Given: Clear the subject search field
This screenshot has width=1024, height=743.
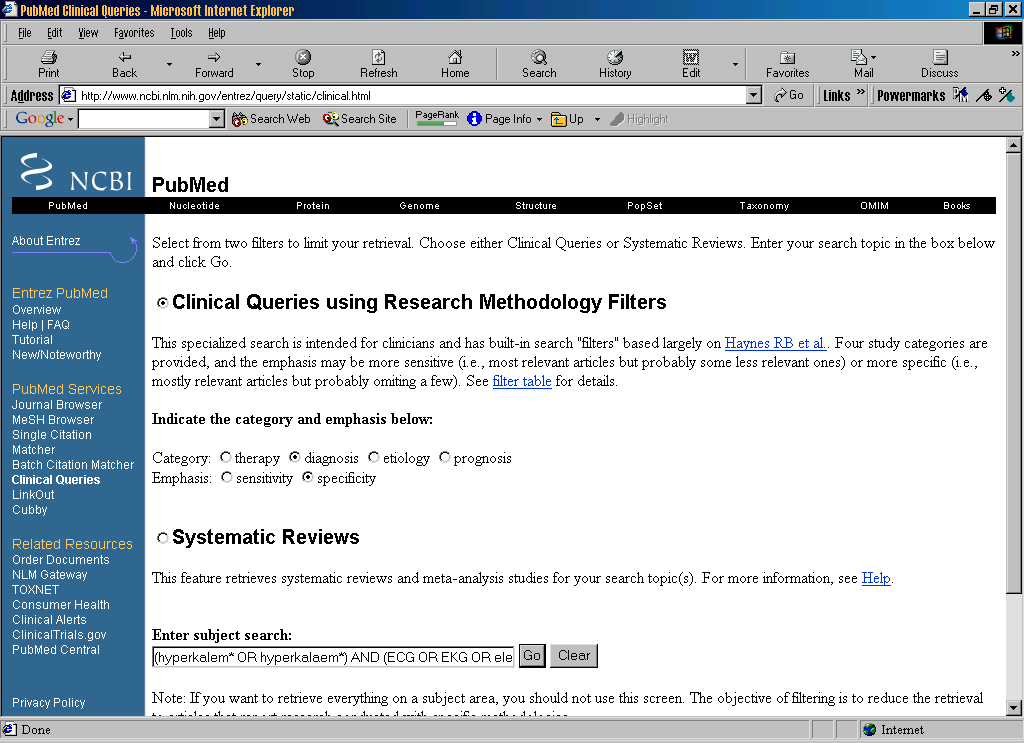Looking at the screenshot, I should click(x=574, y=656).
